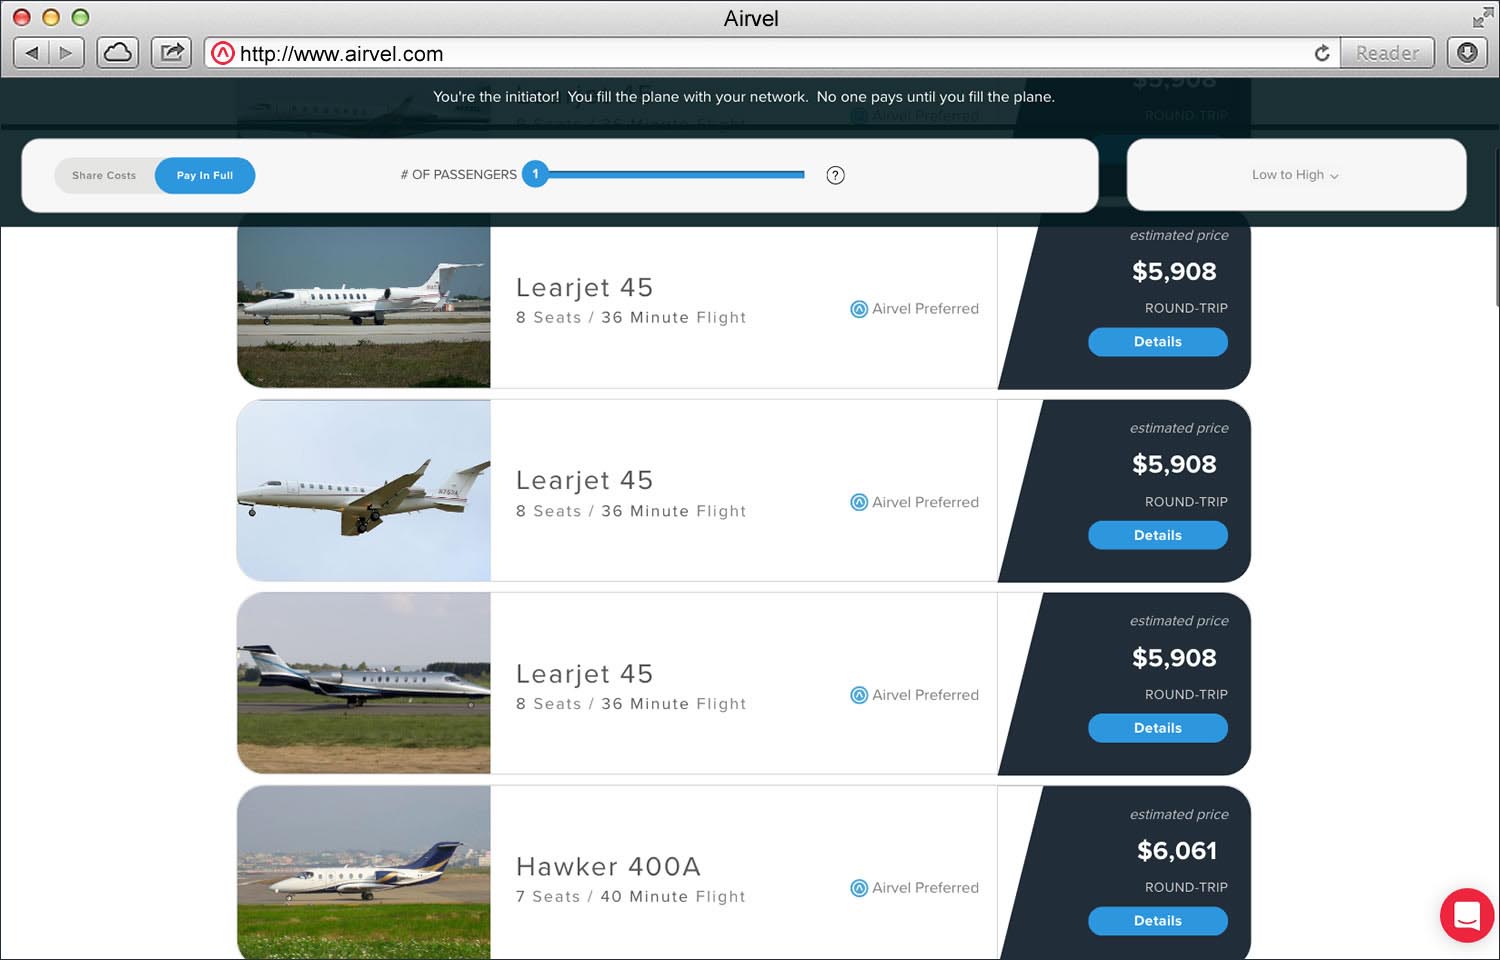This screenshot has height=960, width=1500.
Task: Open the iCloud tabs cloud icon
Action: point(118,53)
